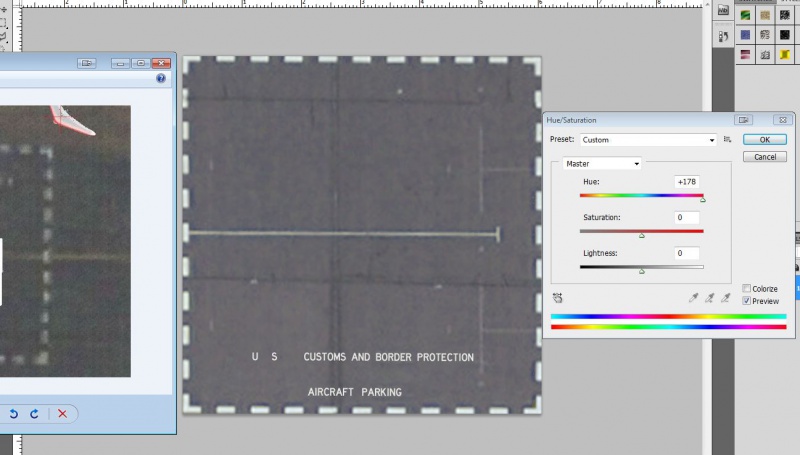This screenshot has height=455, width=800.
Task: Click the Lightness value field
Action: click(686, 253)
